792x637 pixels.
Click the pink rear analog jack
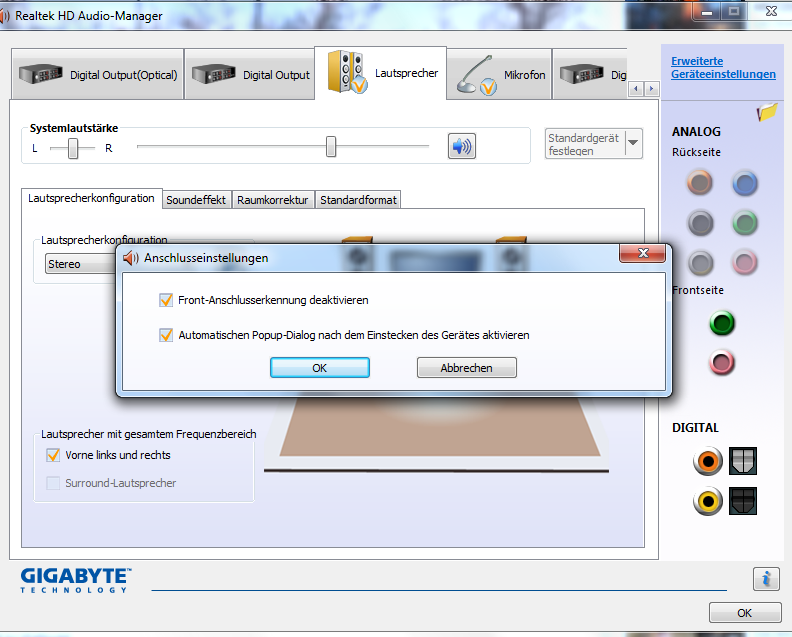[x=745, y=262]
